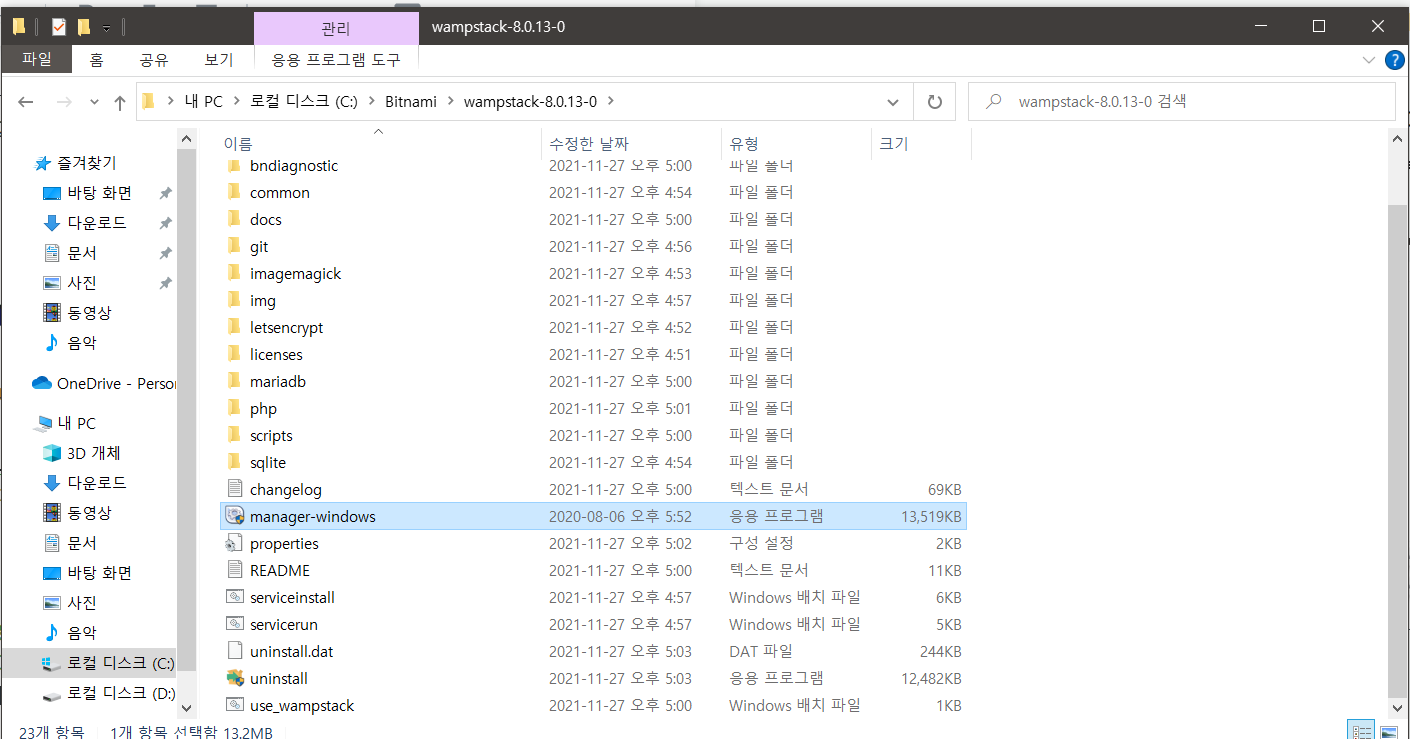Open the 파일 menu tab
This screenshot has height=739, width=1410.
pyautogui.click(x=36, y=60)
